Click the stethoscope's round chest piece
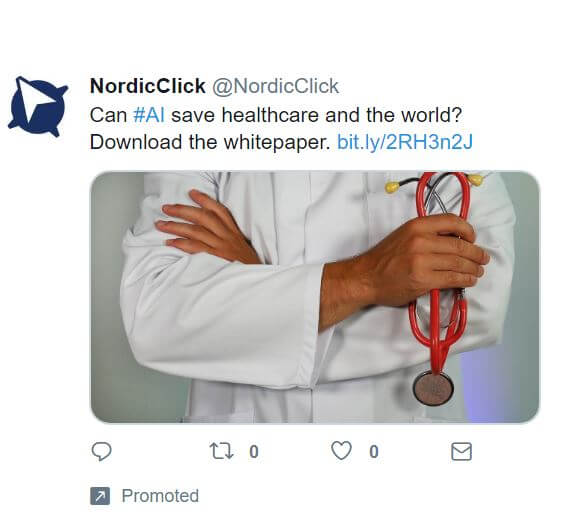The width and height of the screenshot is (586, 521). tap(433, 389)
